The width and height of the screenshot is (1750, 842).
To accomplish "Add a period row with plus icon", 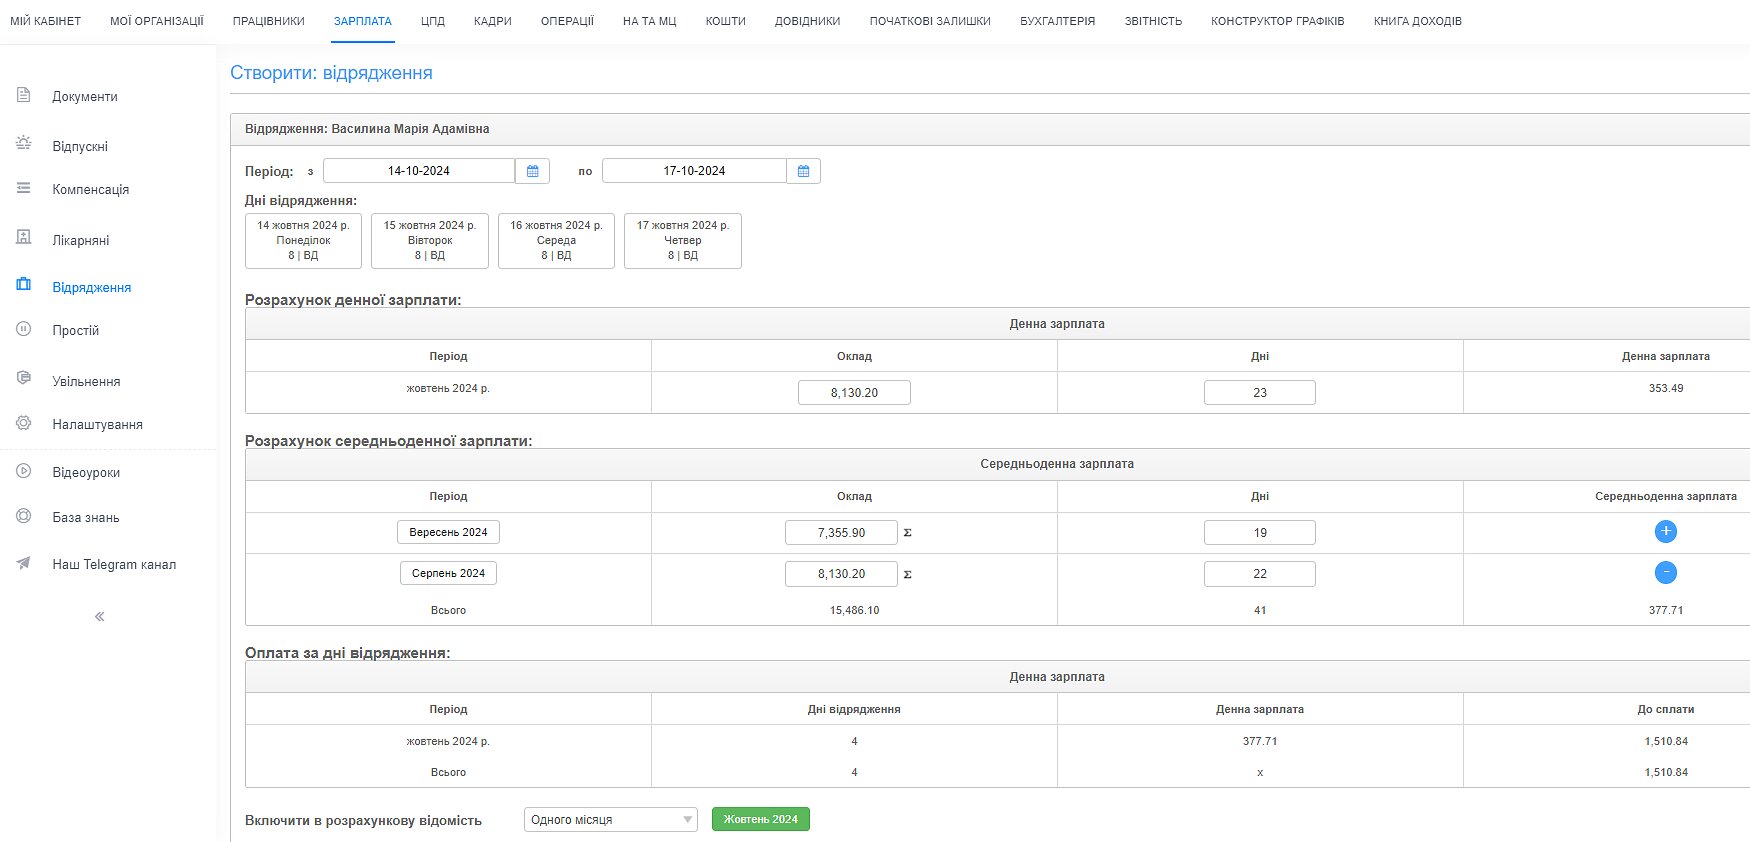I will [x=1666, y=532].
